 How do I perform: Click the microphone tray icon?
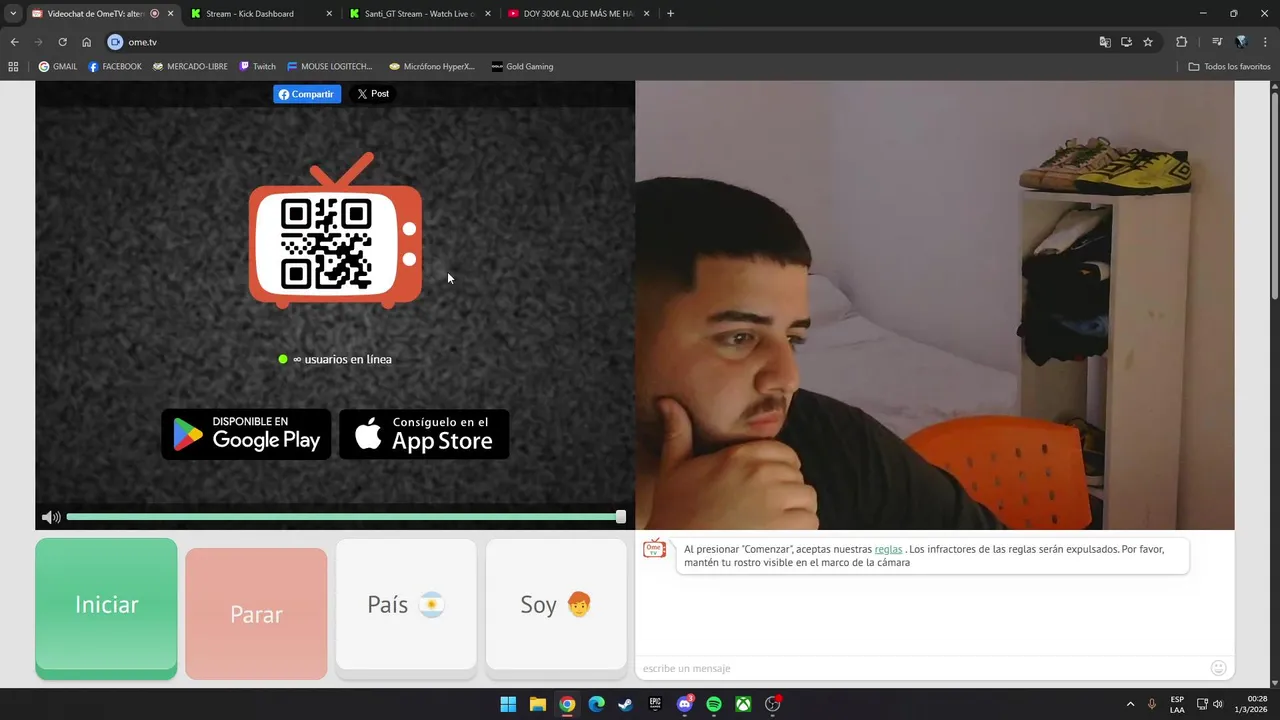coord(1152,704)
